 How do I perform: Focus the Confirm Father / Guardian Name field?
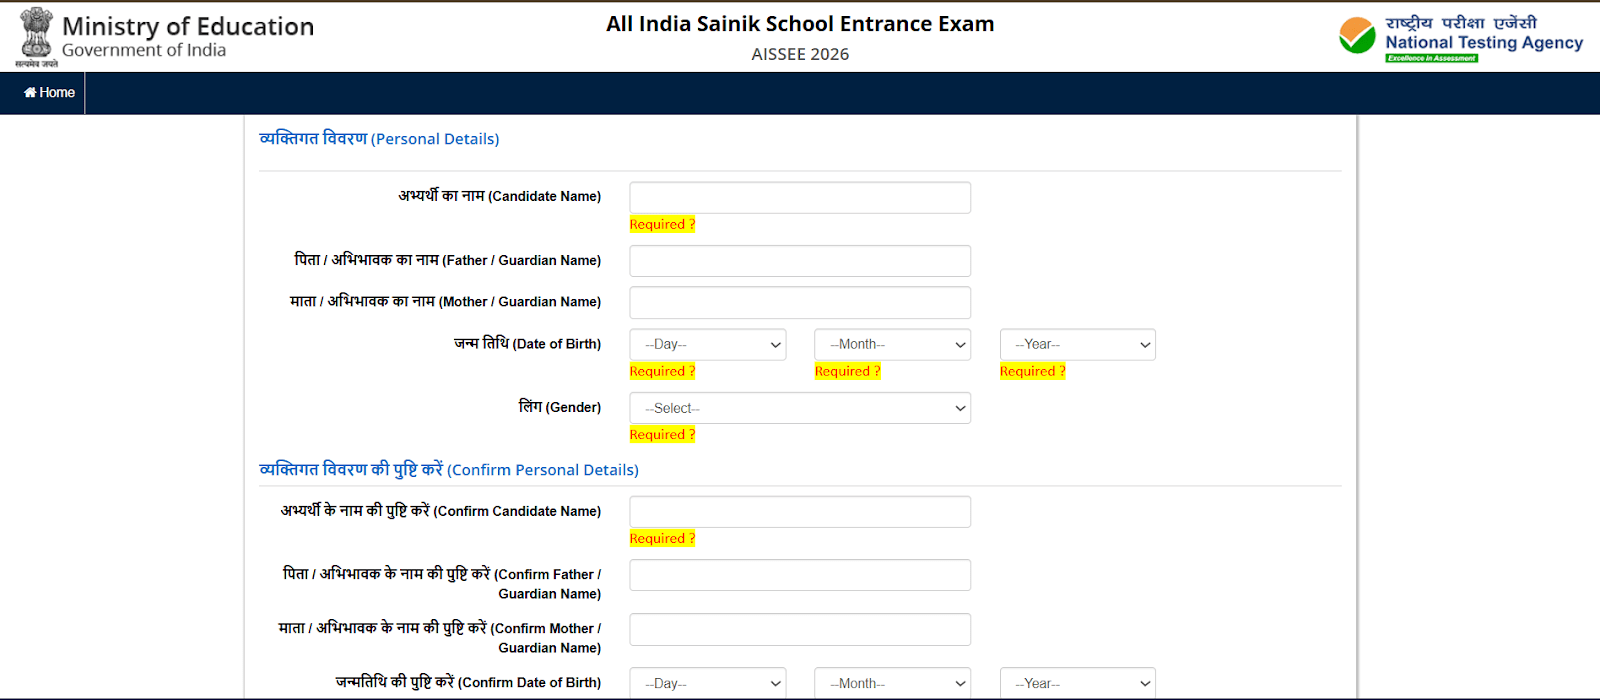[x=800, y=575]
